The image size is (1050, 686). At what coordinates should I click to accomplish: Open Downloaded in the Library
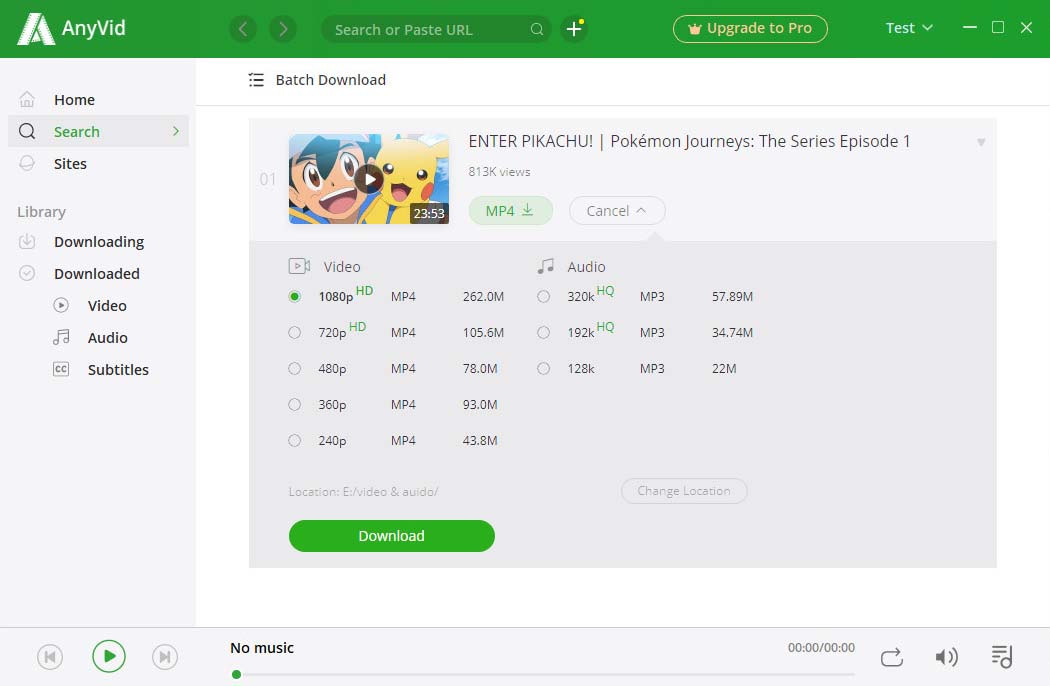pyautogui.click(x=98, y=273)
